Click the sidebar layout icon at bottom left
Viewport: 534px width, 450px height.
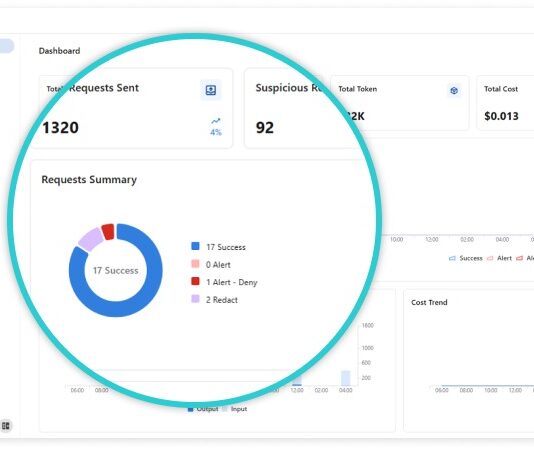6,425
